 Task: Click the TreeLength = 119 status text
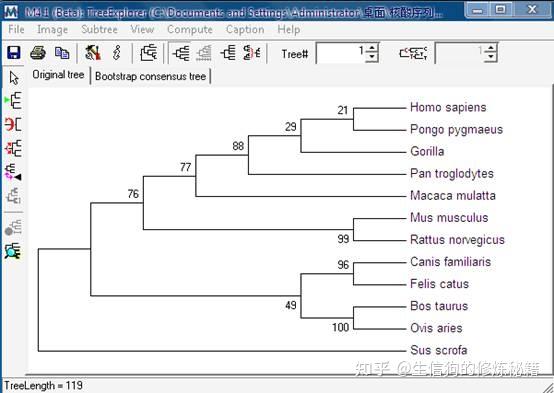pos(43,385)
